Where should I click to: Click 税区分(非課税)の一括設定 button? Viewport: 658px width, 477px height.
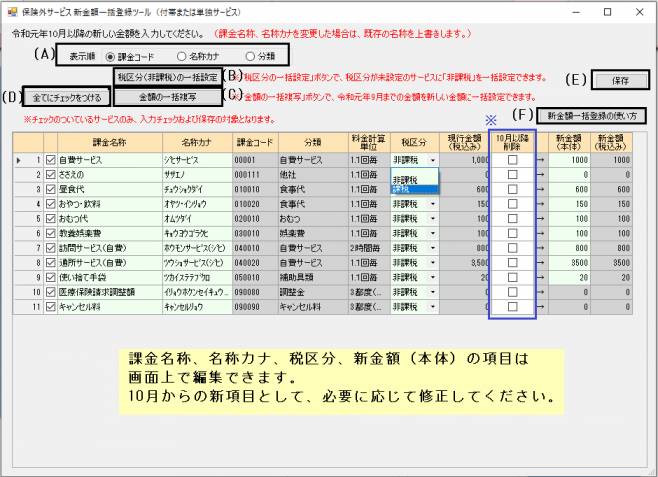tap(167, 77)
